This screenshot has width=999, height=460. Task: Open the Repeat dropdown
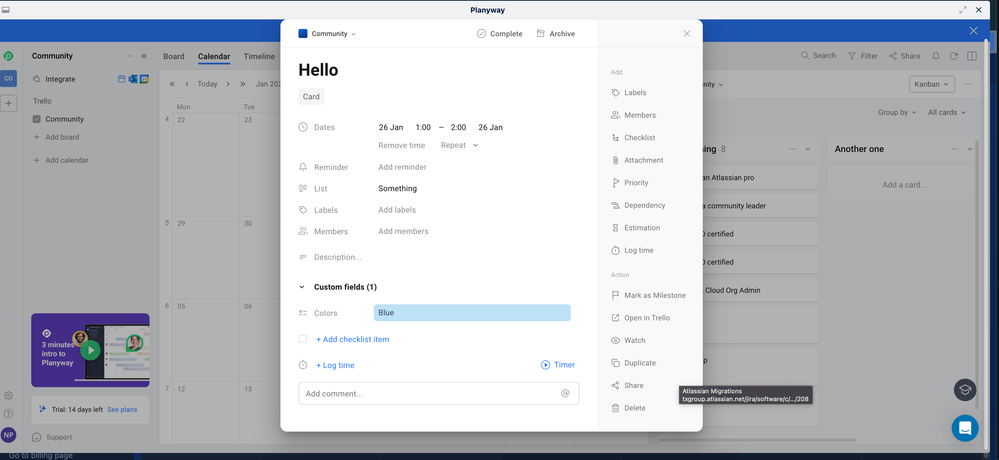point(459,145)
